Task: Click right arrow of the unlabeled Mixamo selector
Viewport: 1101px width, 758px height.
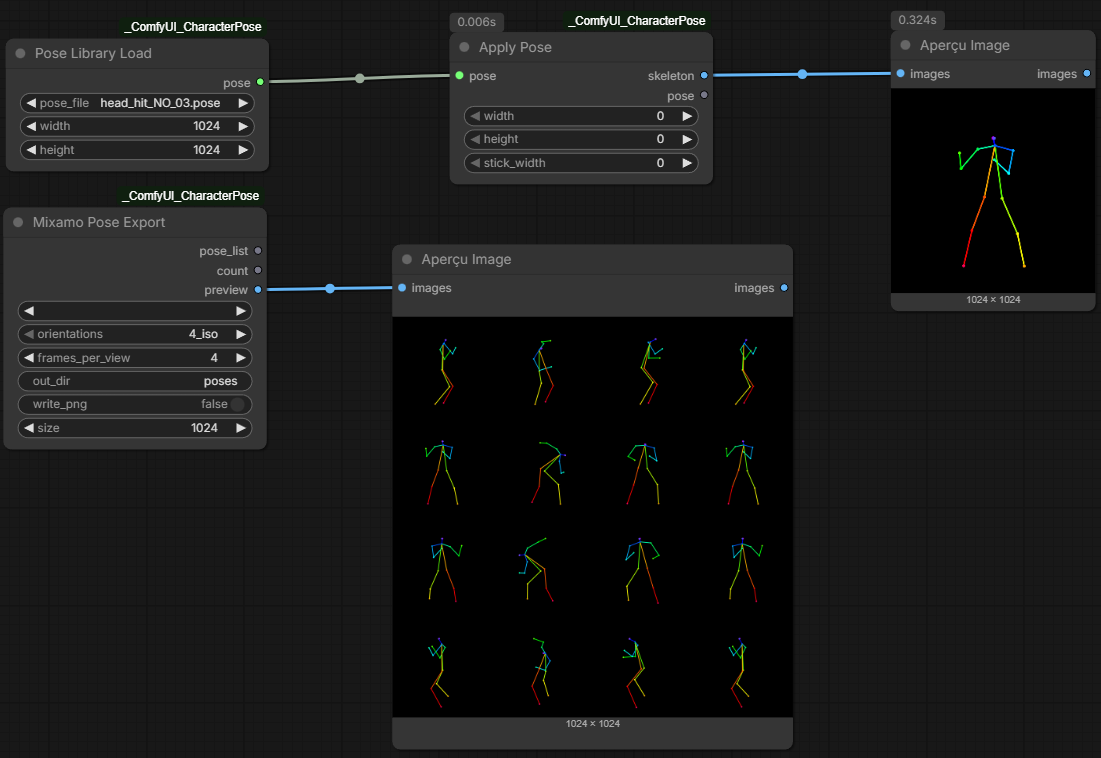Action: (241, 311)
